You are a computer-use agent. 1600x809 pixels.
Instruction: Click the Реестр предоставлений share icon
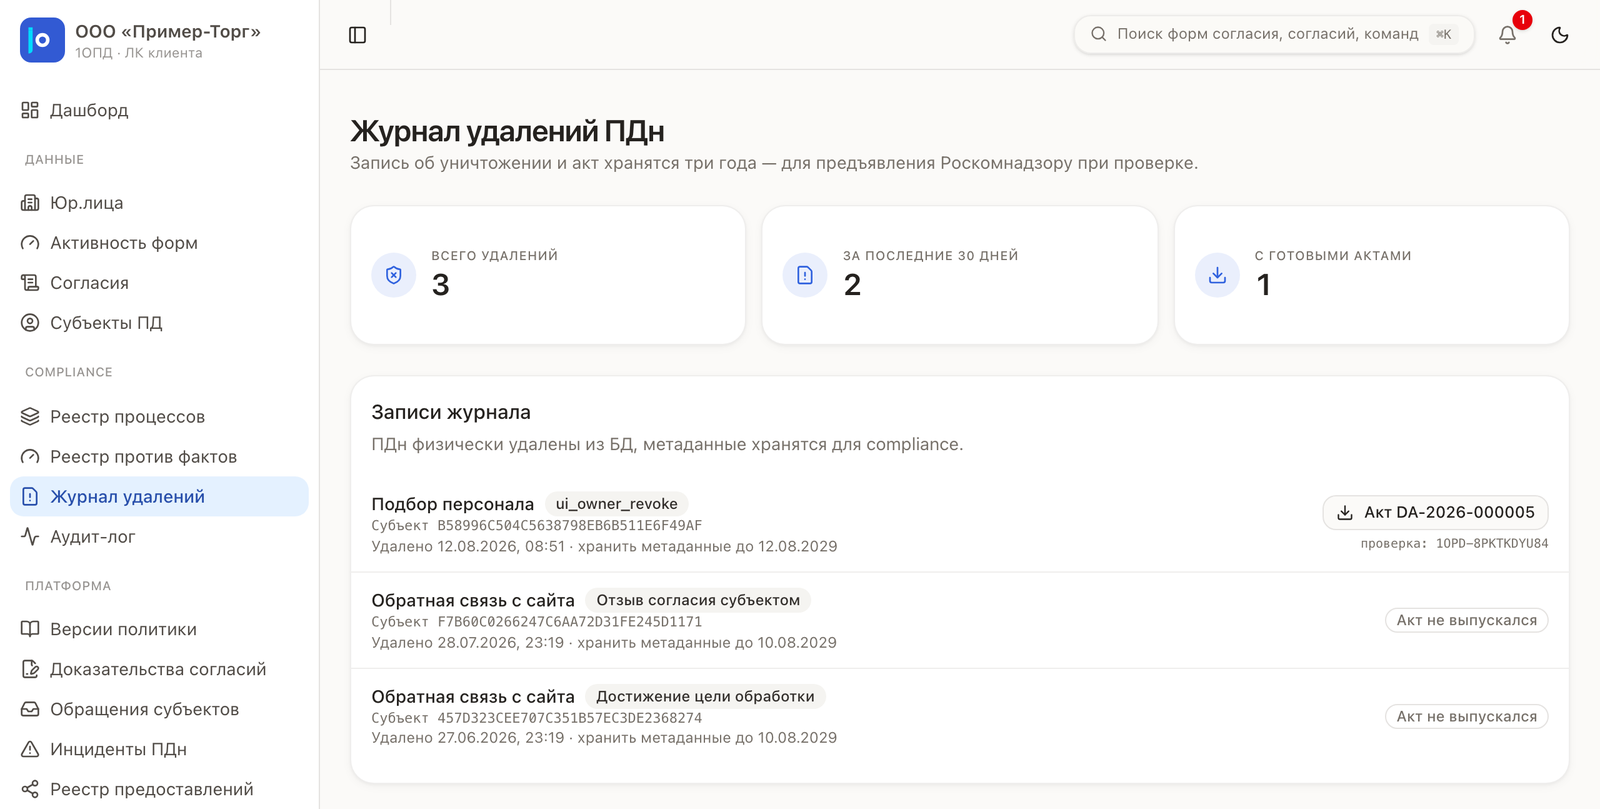pos(30,789)
